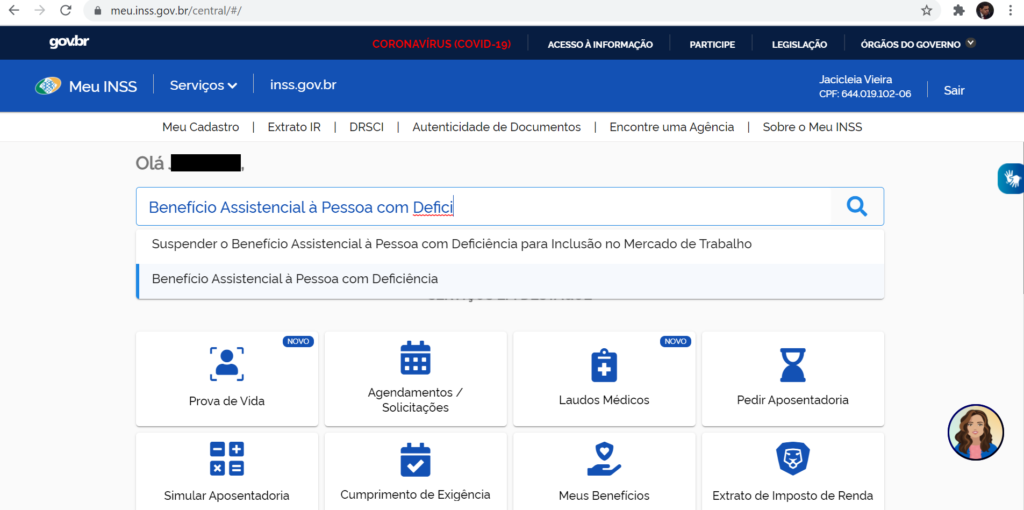Click the Simular Aposentadoria calculator icon
The width and height of the screenshot is (1024, 510).
pos(227,459)
